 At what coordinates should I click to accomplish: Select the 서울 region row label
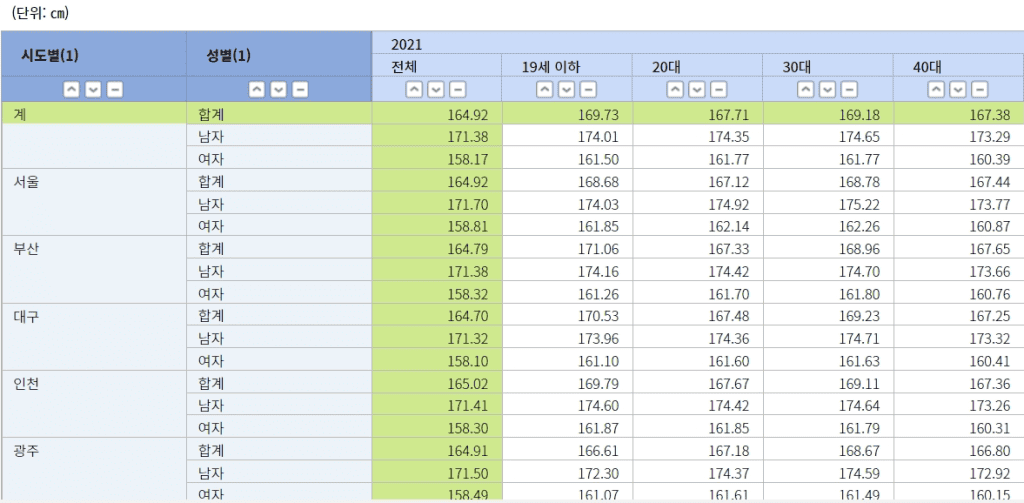[x=27, y=182]
